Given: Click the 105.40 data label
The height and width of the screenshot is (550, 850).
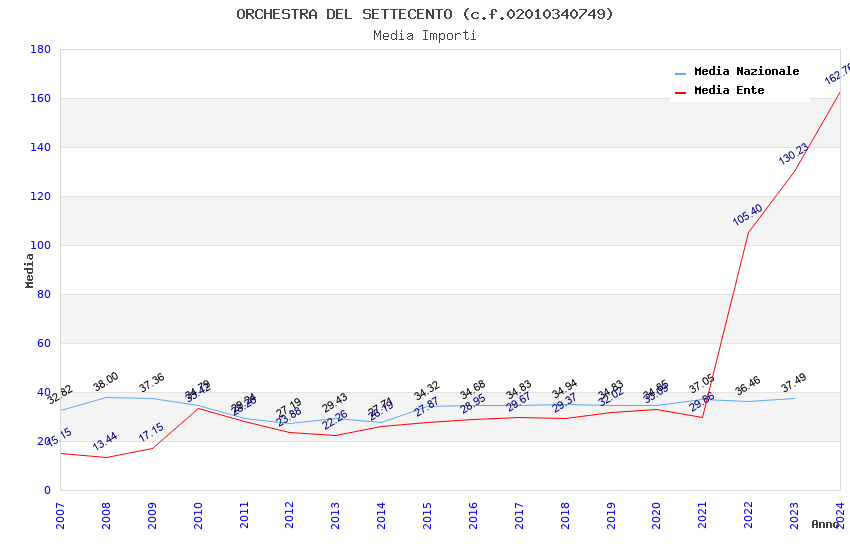Looking at the screenshot, I should [x=748, y=215].
